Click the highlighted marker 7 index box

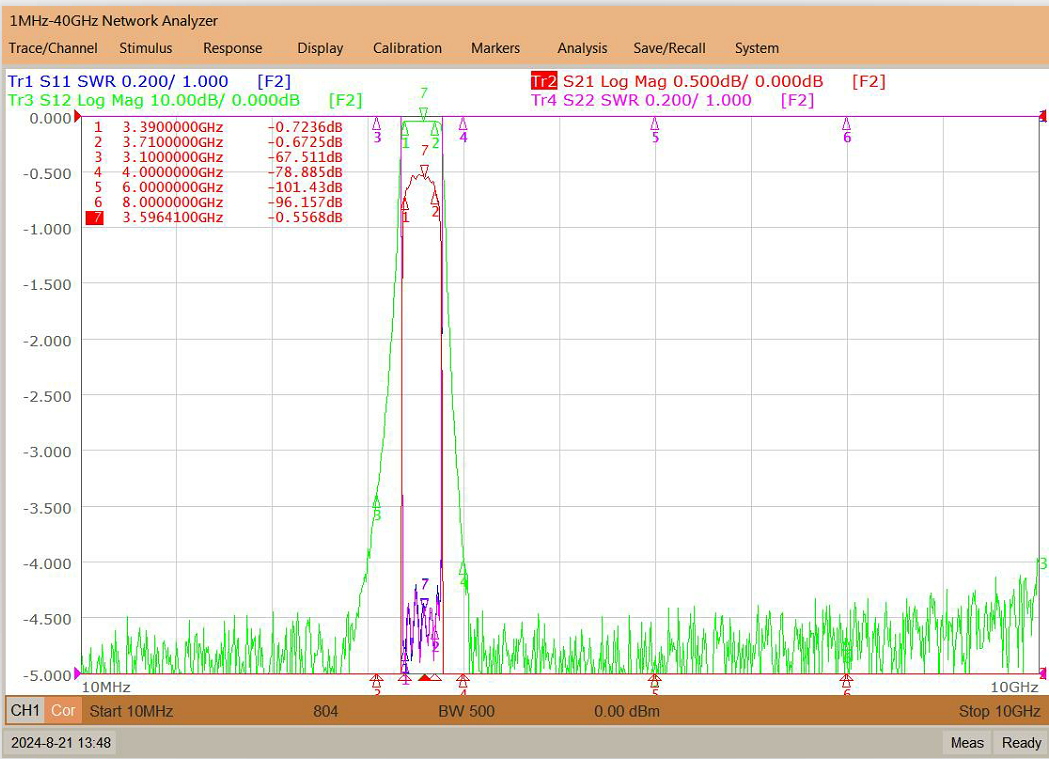(x=94, y=217)
